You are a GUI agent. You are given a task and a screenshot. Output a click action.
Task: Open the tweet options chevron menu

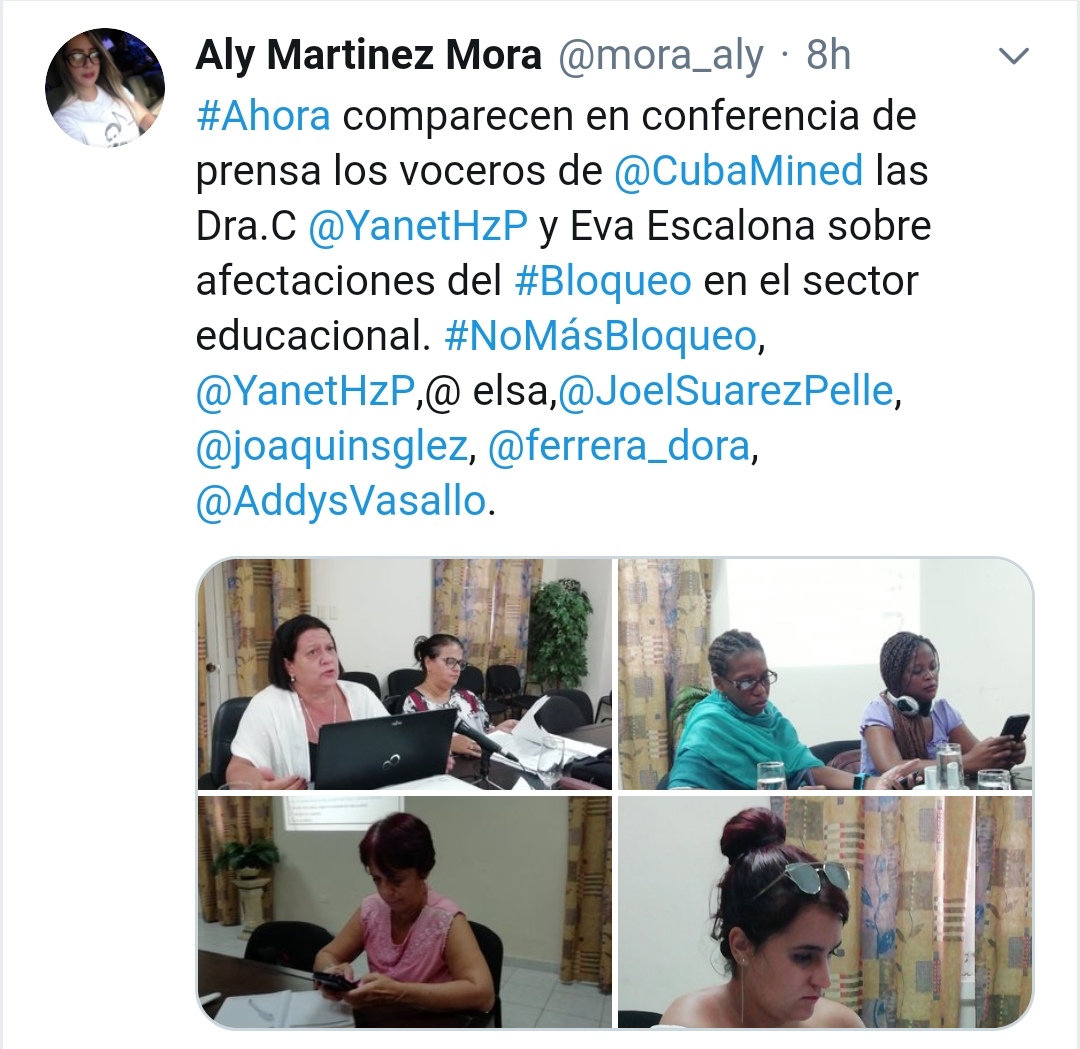pyautogui.click(x=1013, y=56)
